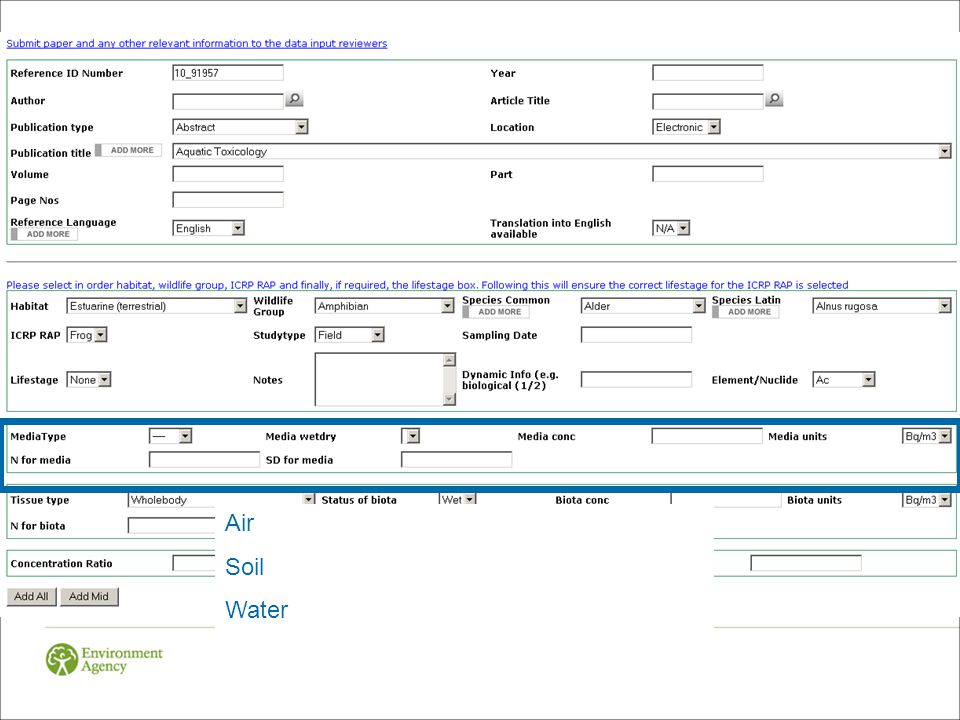The height and width of the screenshot is (720, 960).
Task: Click the N for biota input field
Action: coord(171,525)
